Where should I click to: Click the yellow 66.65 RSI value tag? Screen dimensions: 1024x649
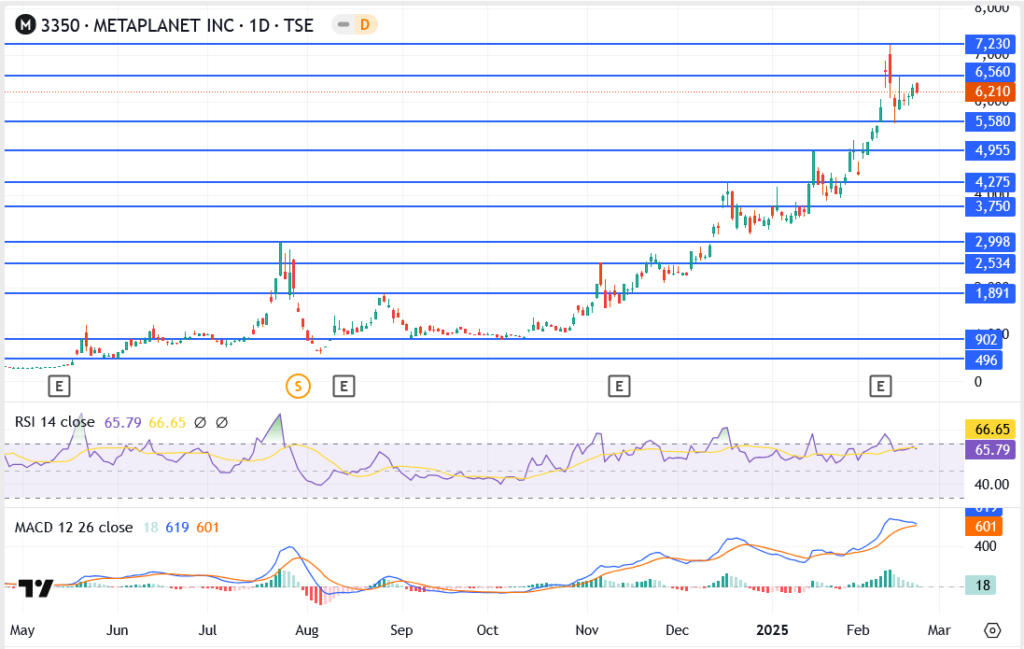pyautogui.click(x=991, y=428)
